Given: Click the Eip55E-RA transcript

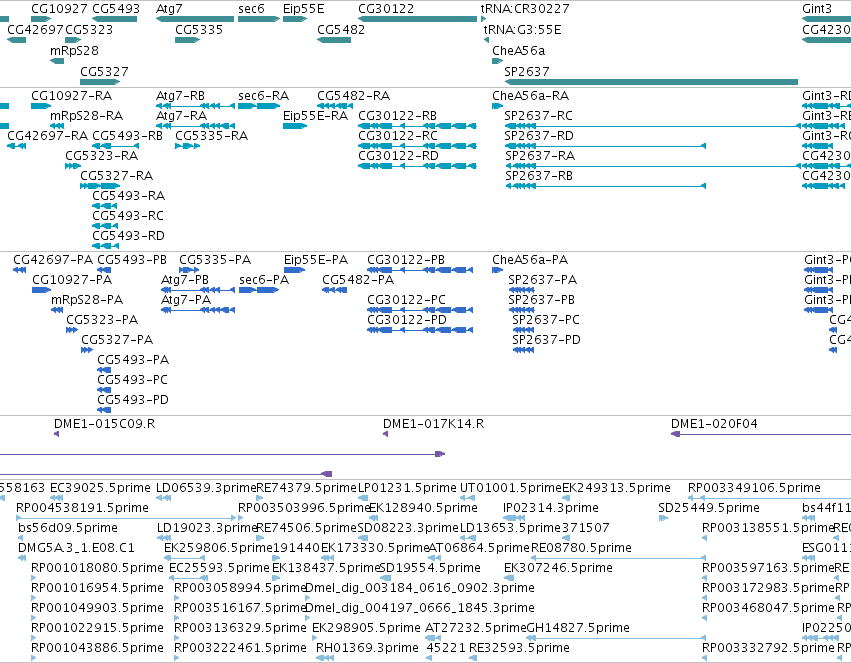Looking at the screenshot, I should tap(295, 126).
